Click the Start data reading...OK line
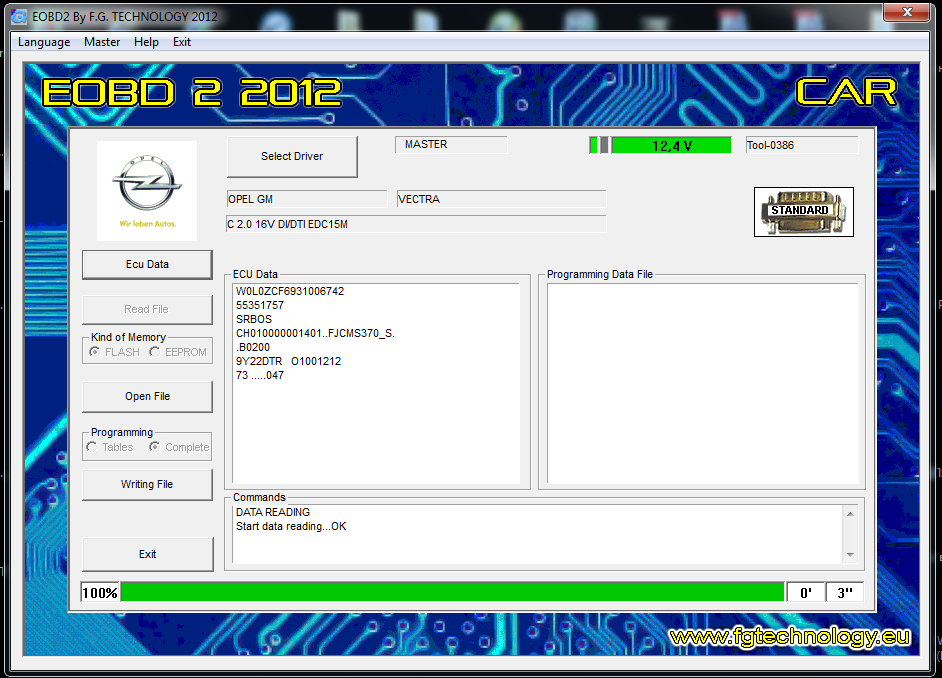 point(291,526)
